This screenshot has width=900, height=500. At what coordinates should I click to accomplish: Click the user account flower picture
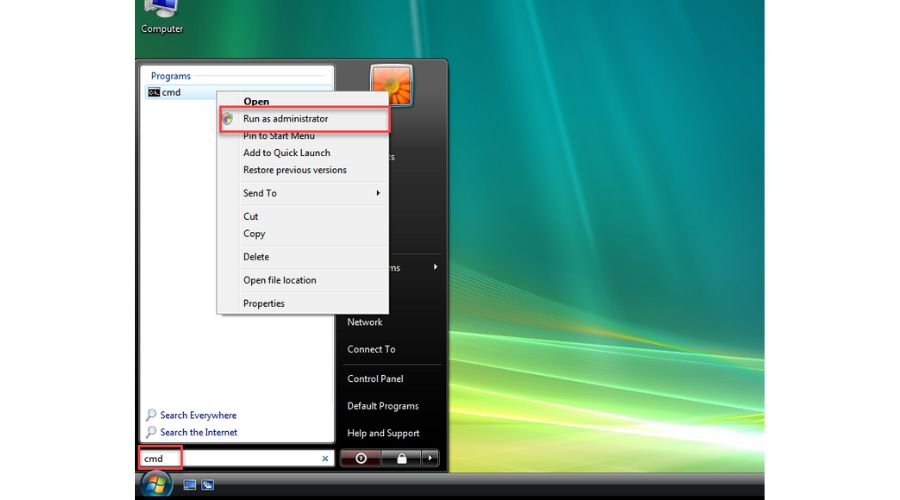[x=391, y=86]
